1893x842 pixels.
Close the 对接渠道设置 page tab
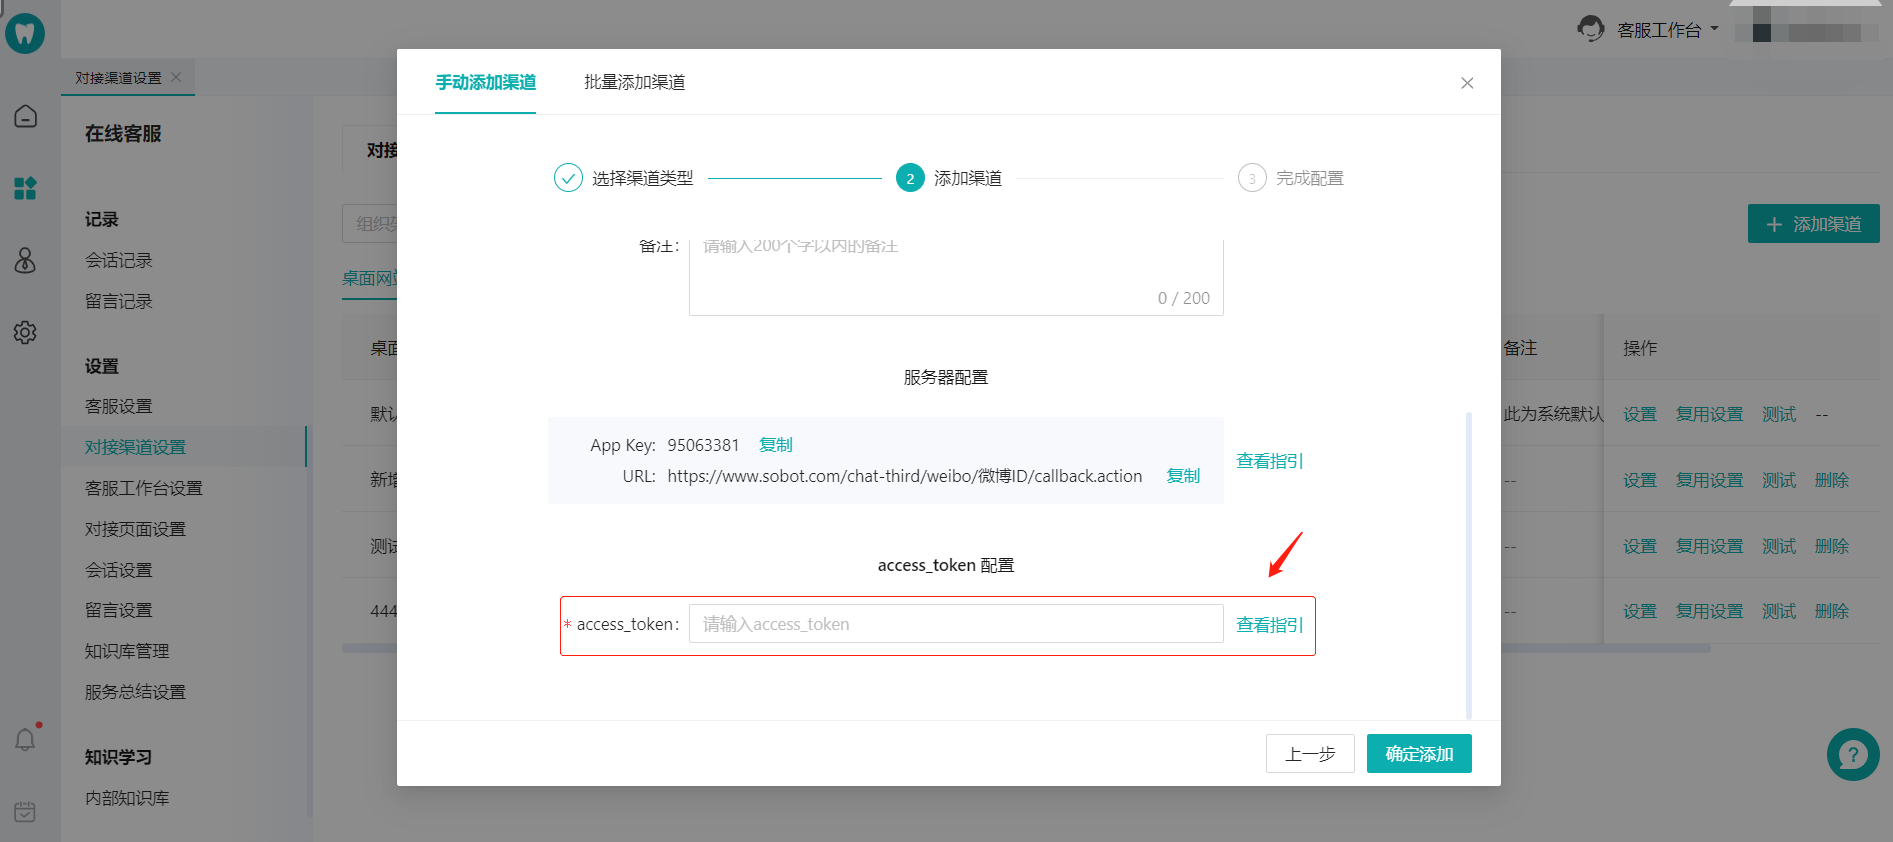pos(177,77)
